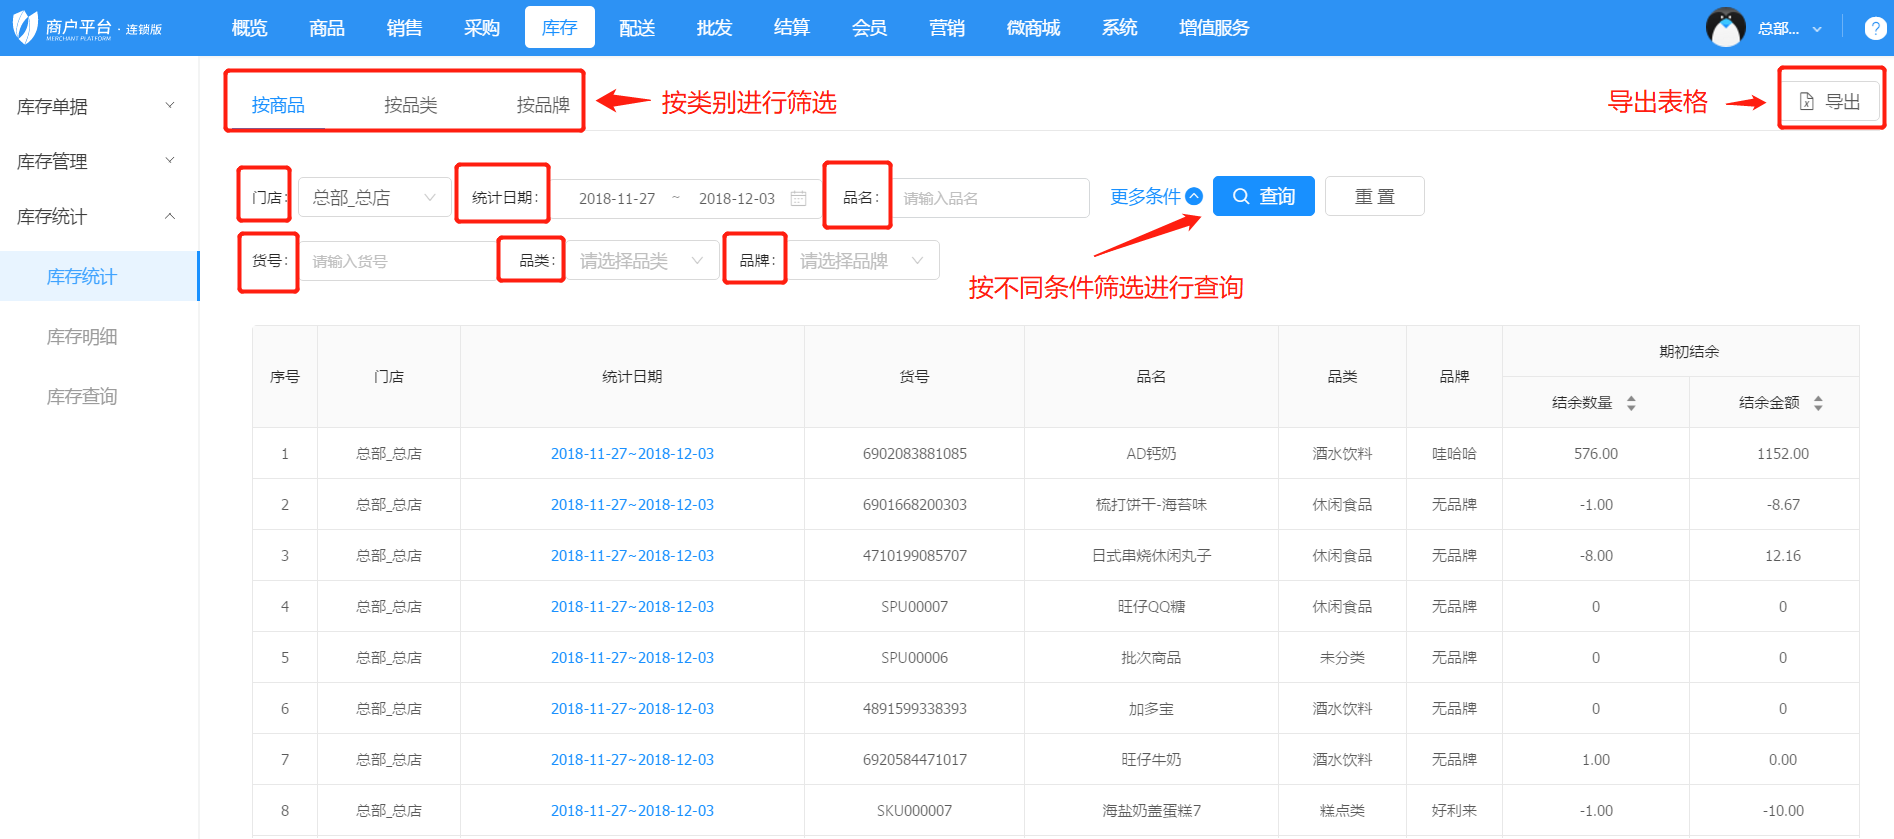Image resolution: width=1894 pixels, height=839 pixels.
Task: Click the help question mark icon
Action: (1875, 28)
